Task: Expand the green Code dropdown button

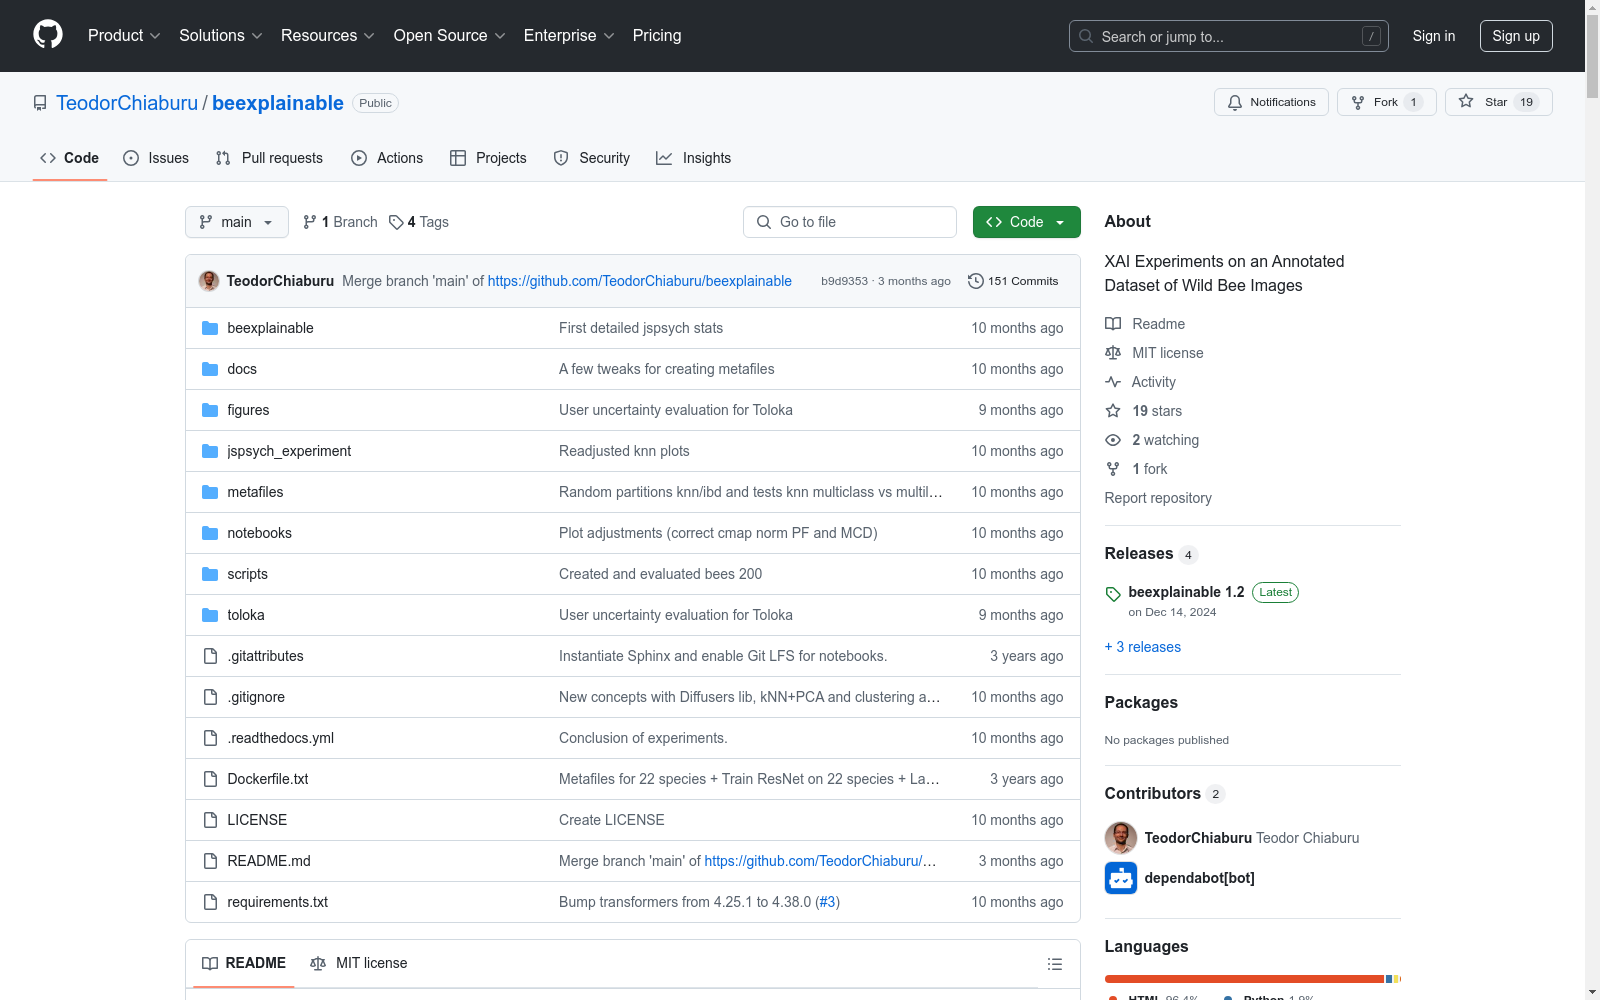Action: coord(1026,222)
